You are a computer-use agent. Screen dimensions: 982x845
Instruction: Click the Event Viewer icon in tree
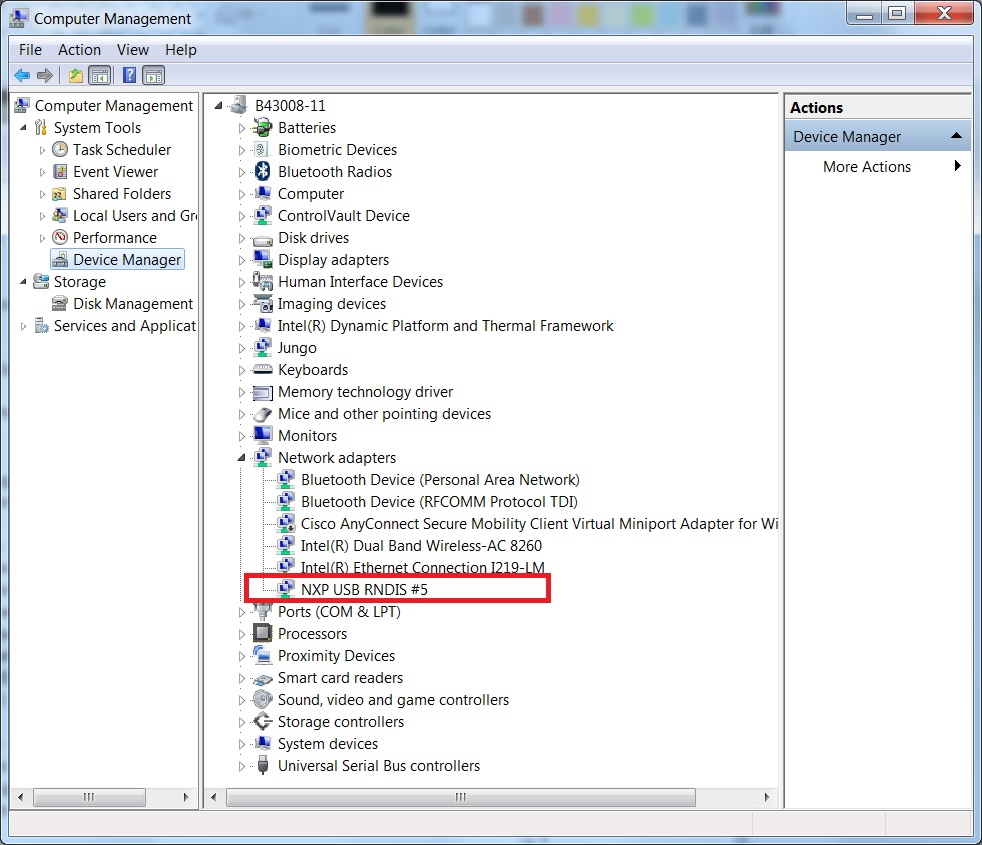click(x=60, y=172)
